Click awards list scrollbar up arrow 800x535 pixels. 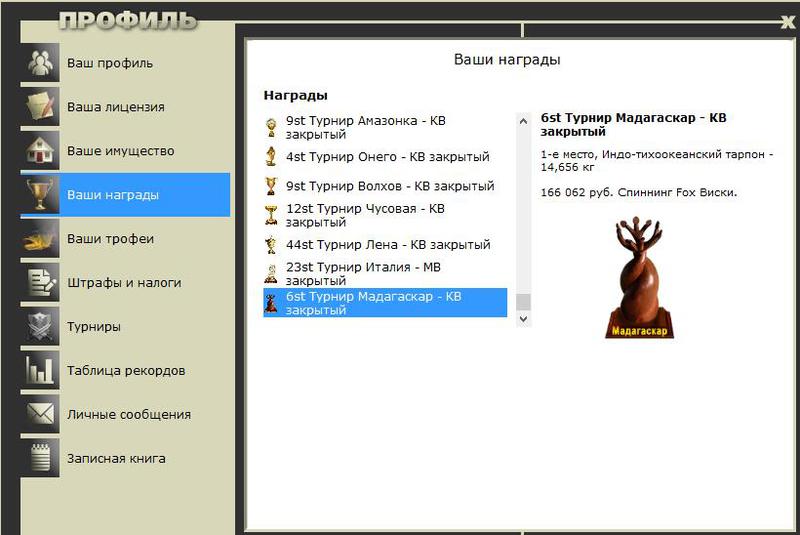click(523, 121)
